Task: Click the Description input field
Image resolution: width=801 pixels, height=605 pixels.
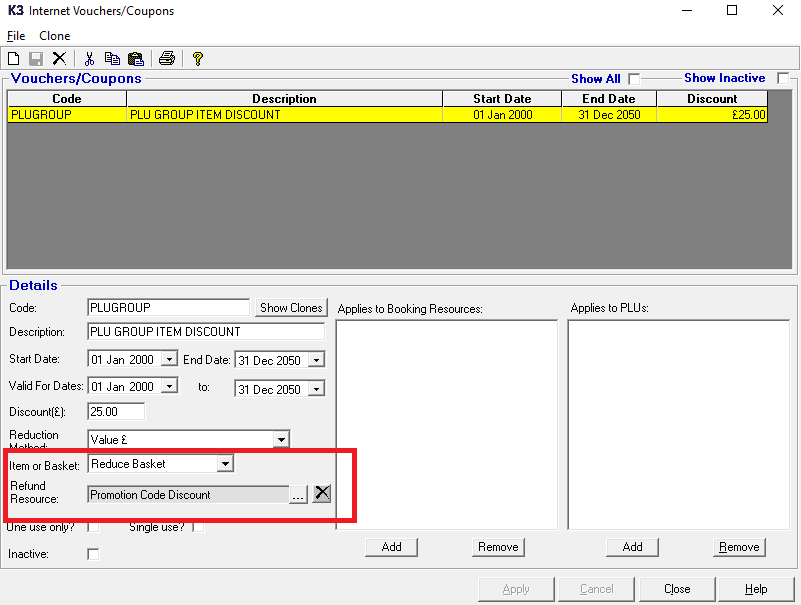Action: click(x=206, y=332)
